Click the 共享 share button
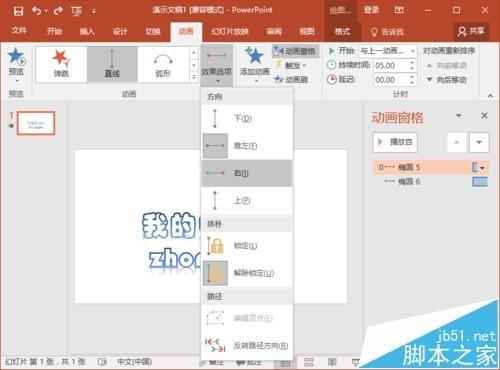The width and height of the screenshot is (500, 370). point(471,31)
